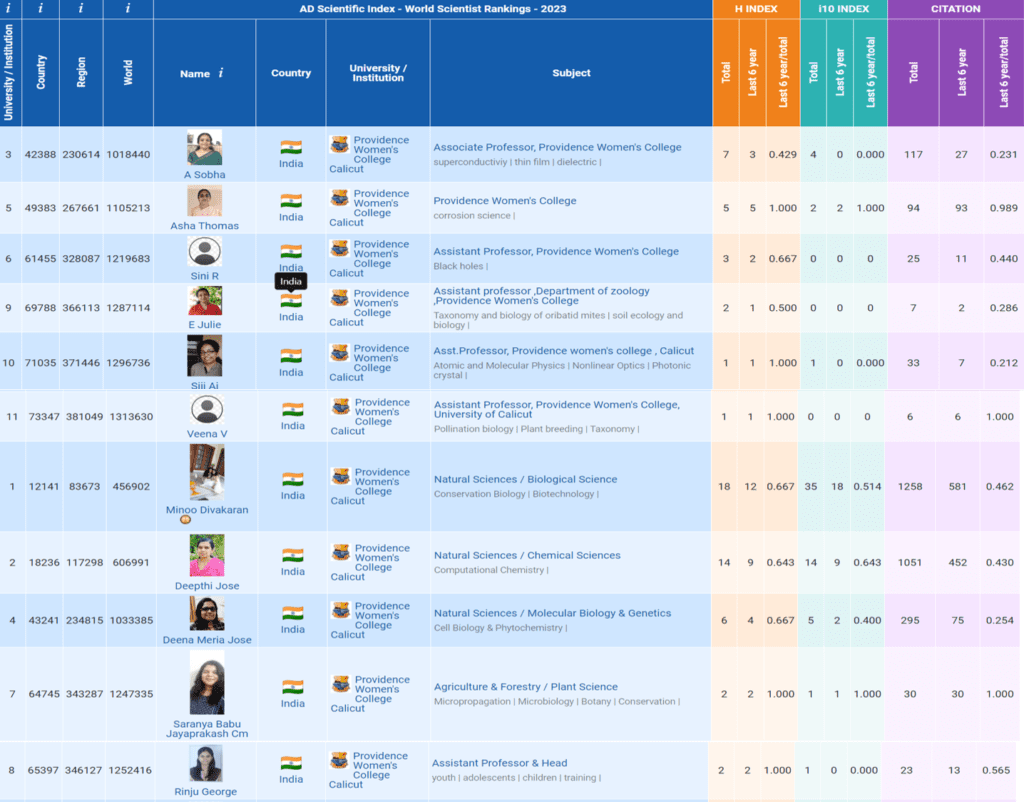Click the default avatar icon for Veena V
The height and width of the screenshot is (802, 1024).
click(x=207, y=410)
